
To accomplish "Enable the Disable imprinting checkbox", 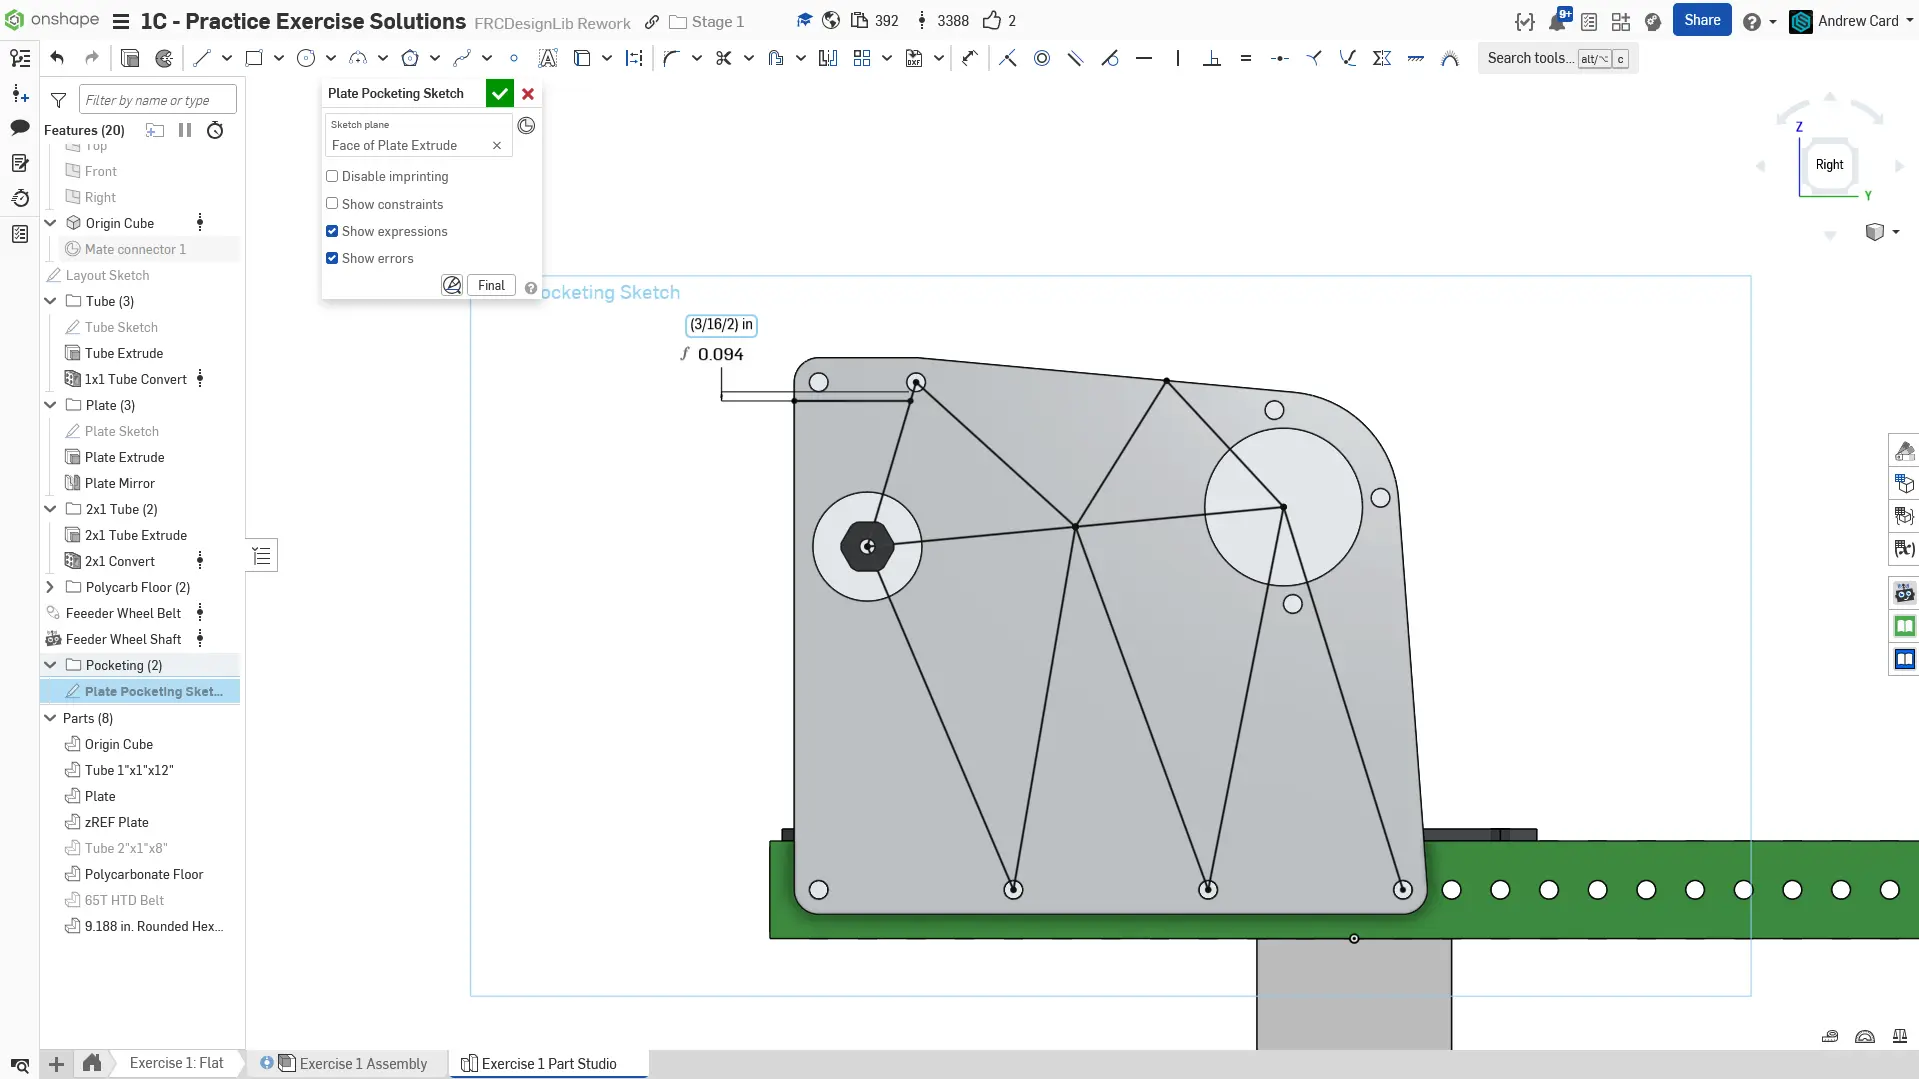I will 332,176.
